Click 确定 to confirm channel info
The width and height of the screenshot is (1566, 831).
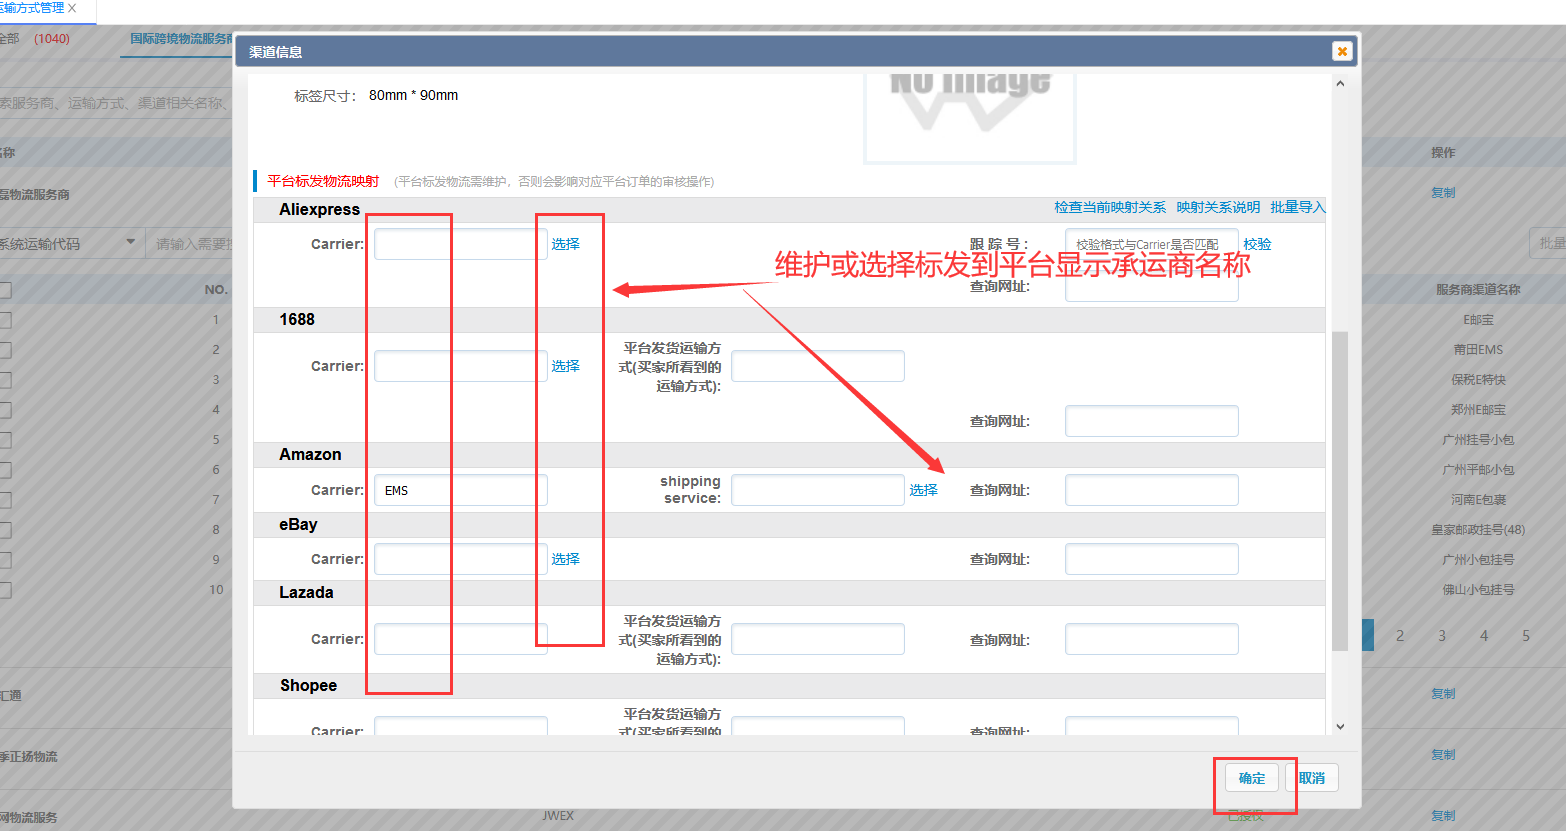[x=1252, y=778]
